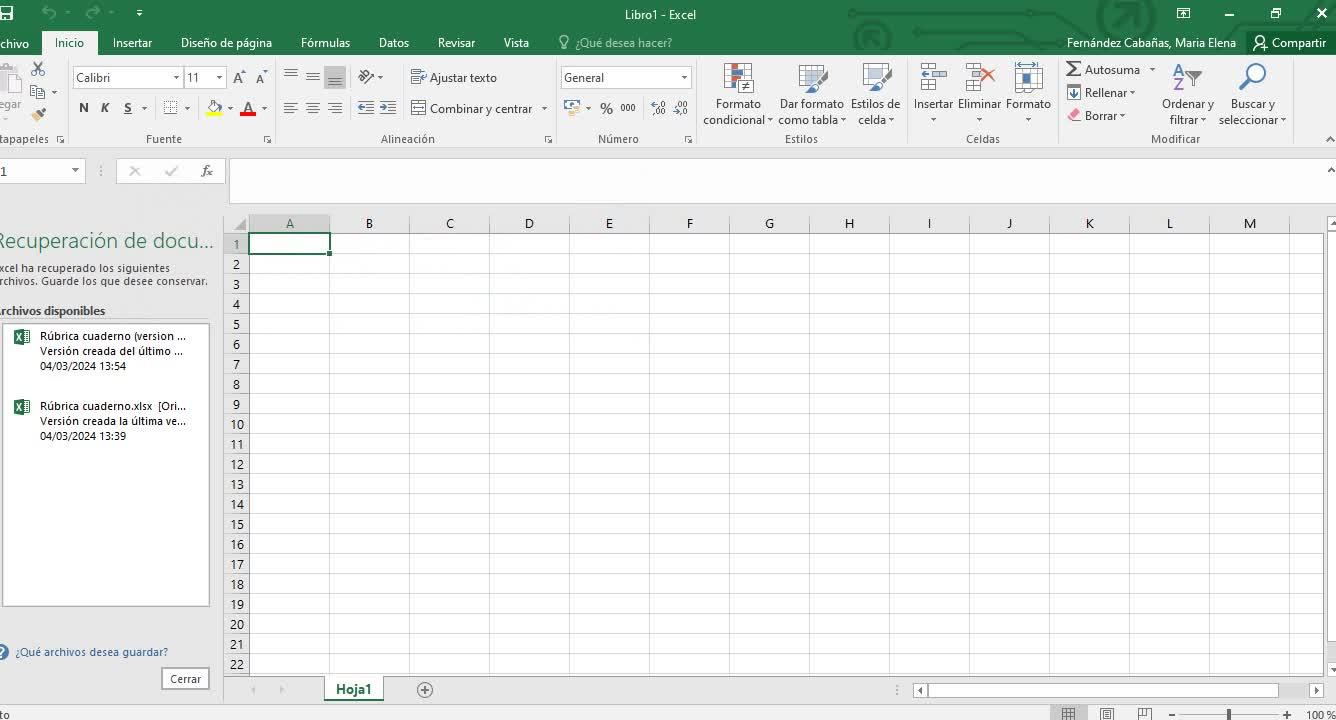Open the font size dropdown
Image resolution: width=1336 pixels, height=720 pixels.
tap(219, 78)
